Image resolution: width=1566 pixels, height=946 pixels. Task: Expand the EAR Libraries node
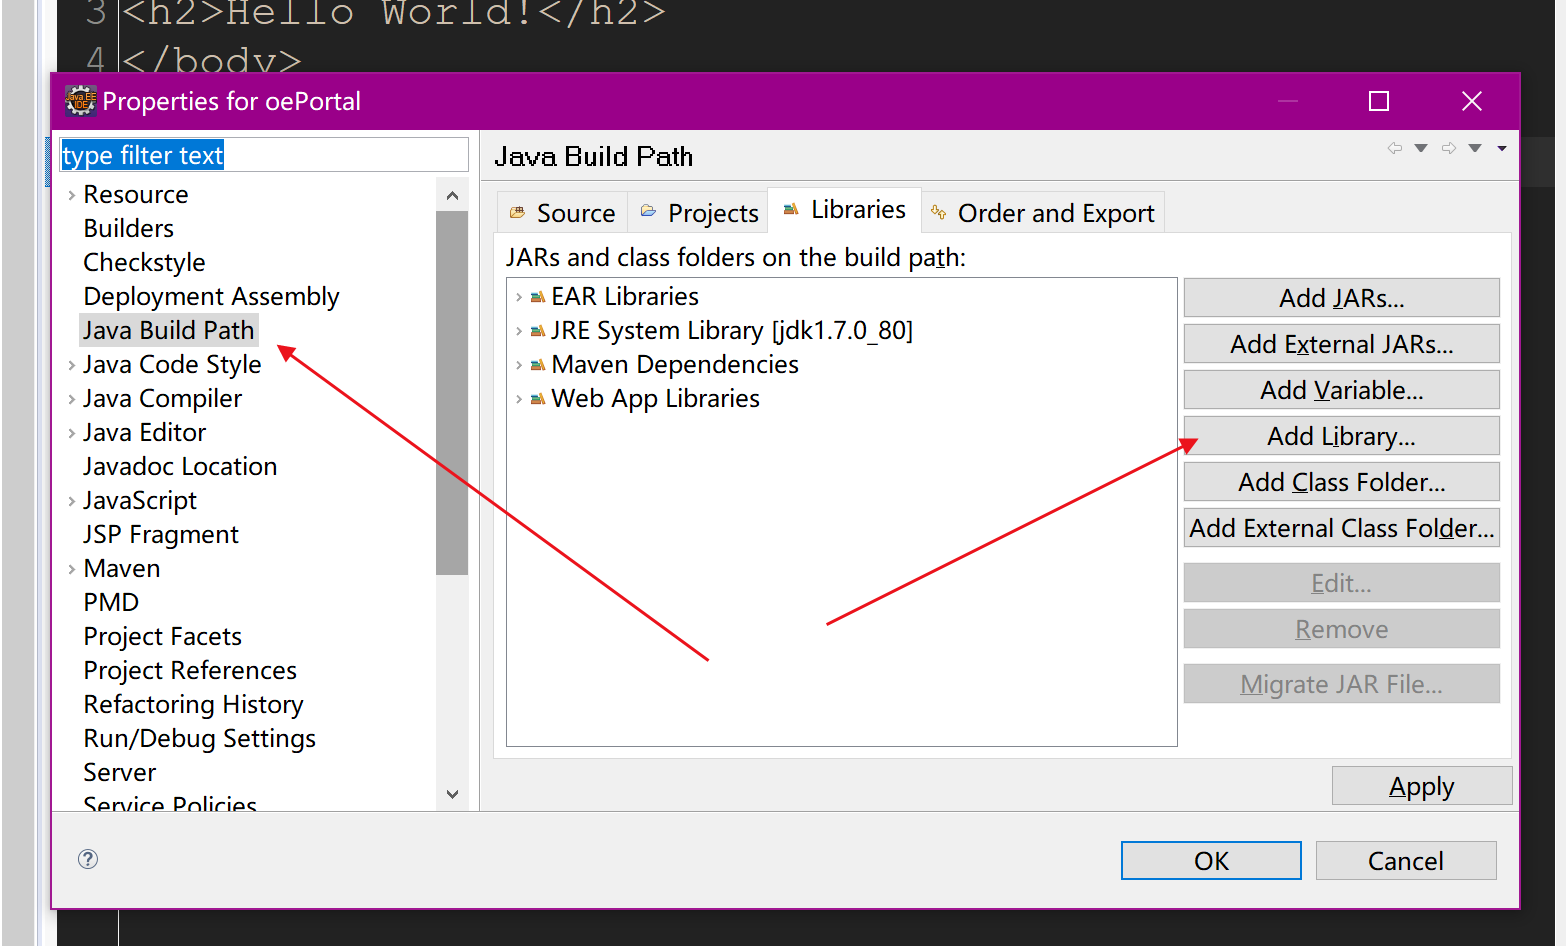519,297
